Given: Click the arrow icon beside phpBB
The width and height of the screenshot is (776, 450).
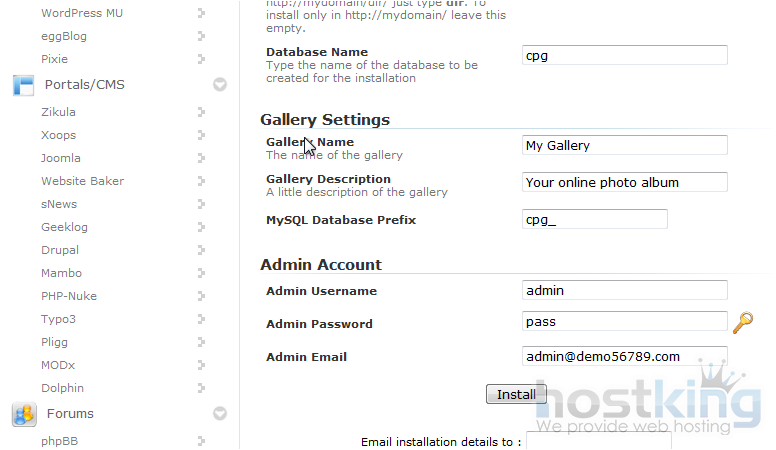Looking at the screenshot, I should click(201, 440).
